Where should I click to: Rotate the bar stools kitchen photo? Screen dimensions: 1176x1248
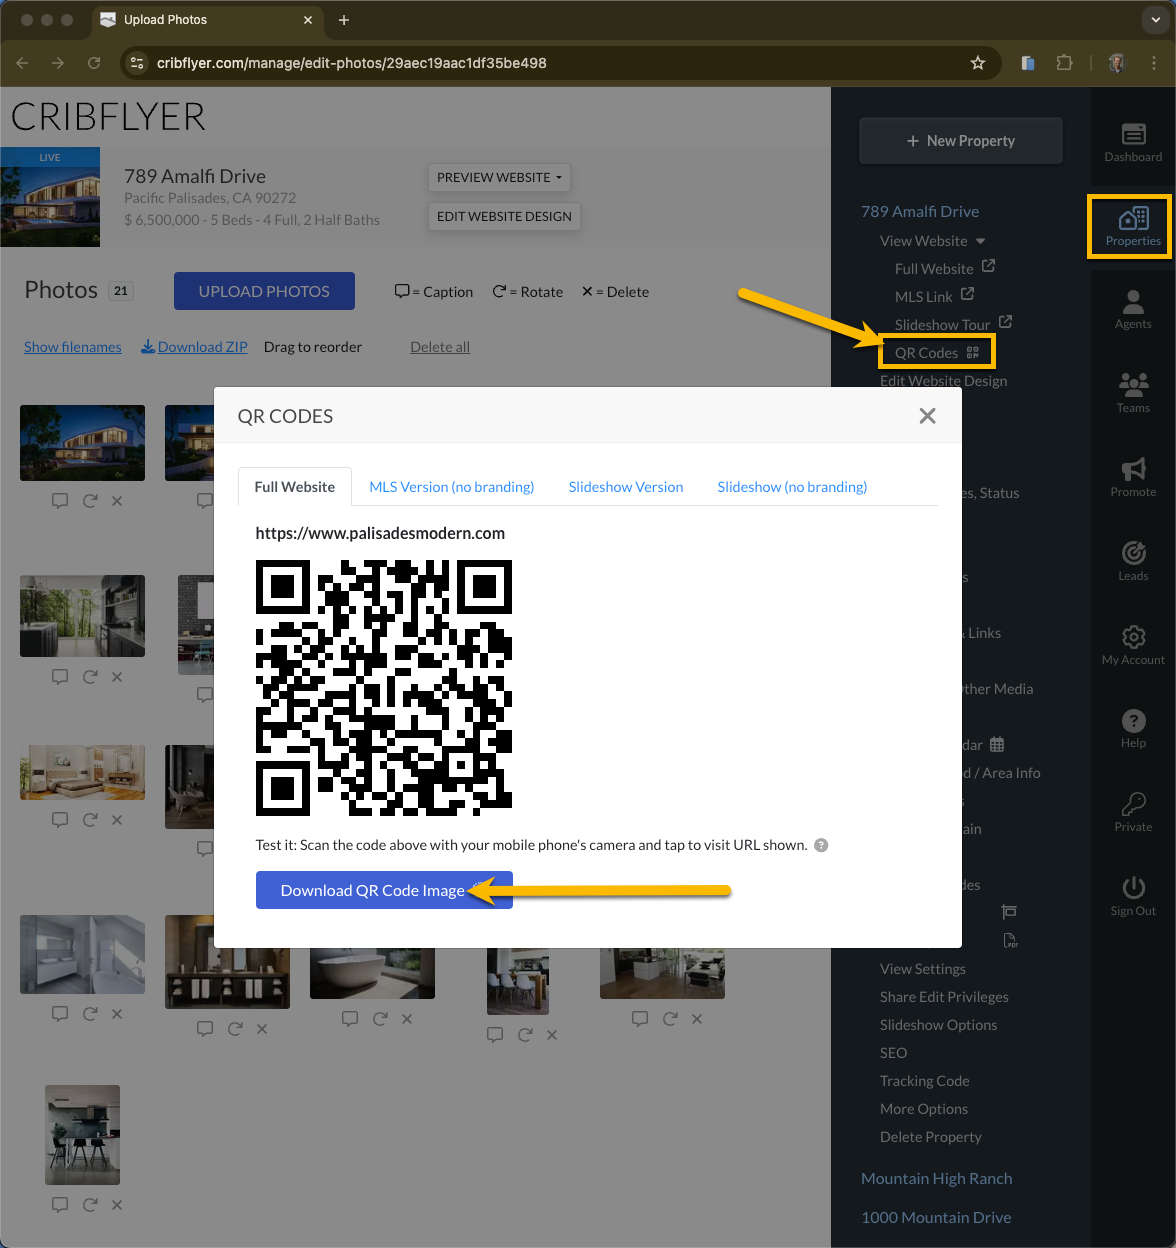(x=90, y=1205)
